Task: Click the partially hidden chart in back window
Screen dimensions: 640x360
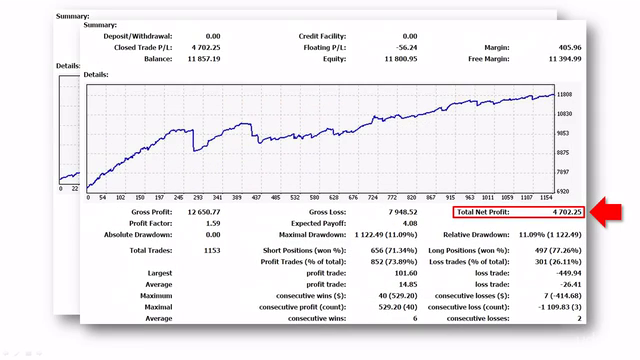Action: (69, 130)
